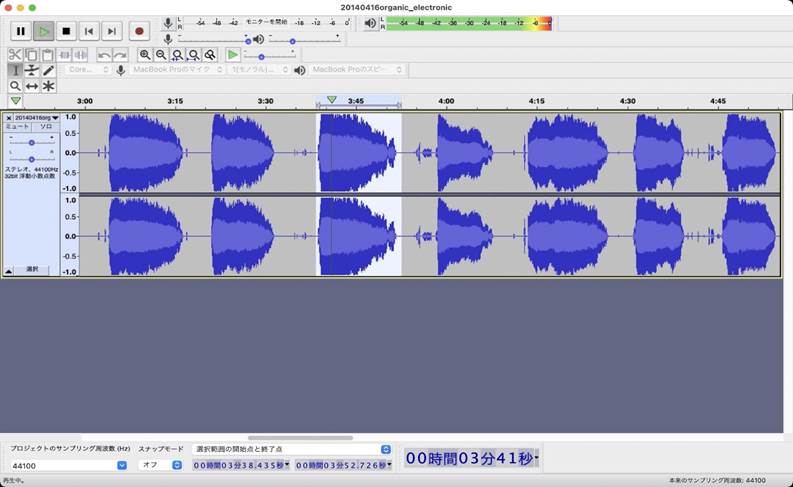Click the track 選択 (select) button
Viewport: 793px width, 487px height.
[x=32, y=270]
